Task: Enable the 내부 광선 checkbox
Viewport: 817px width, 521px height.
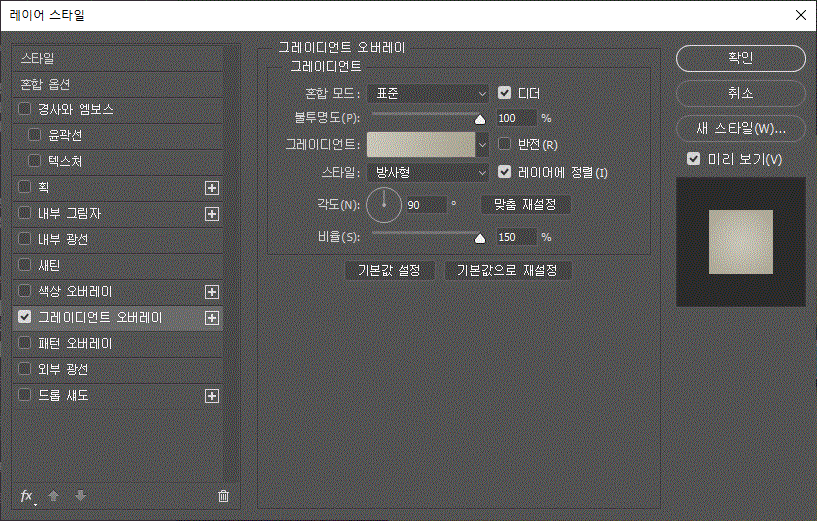Action: 24,239
